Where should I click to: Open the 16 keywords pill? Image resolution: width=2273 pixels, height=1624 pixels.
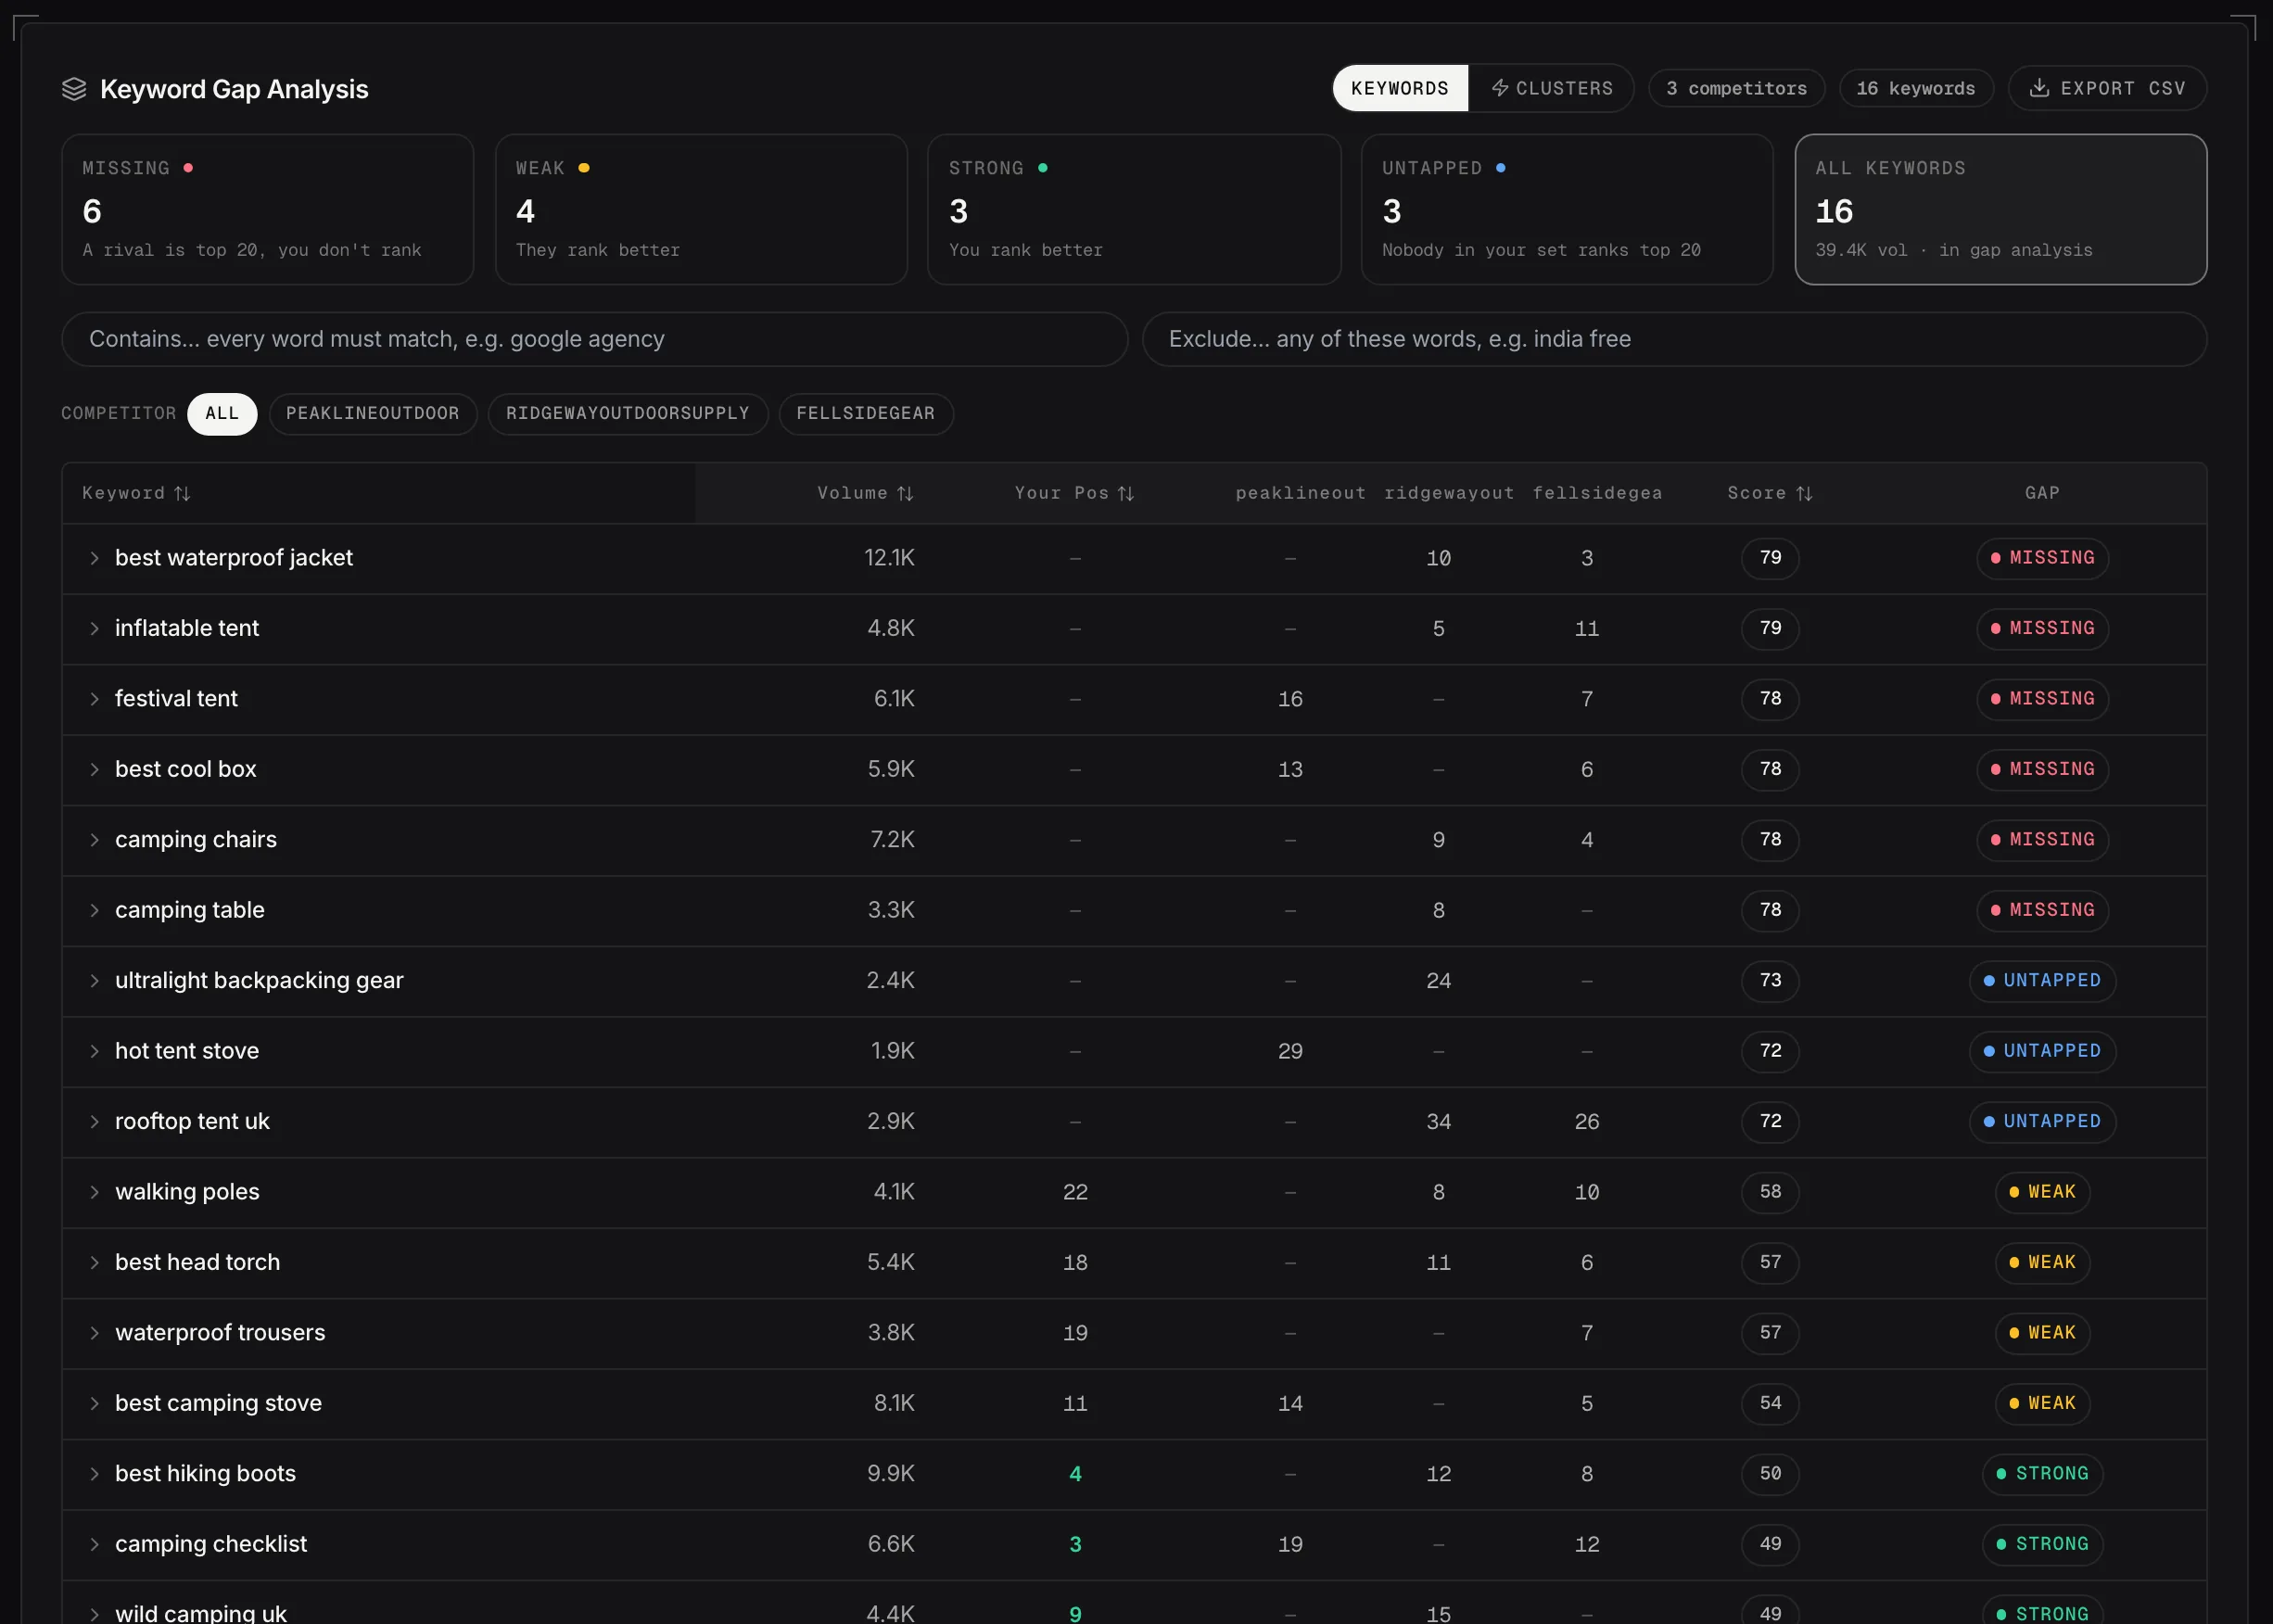(1916, 88)
